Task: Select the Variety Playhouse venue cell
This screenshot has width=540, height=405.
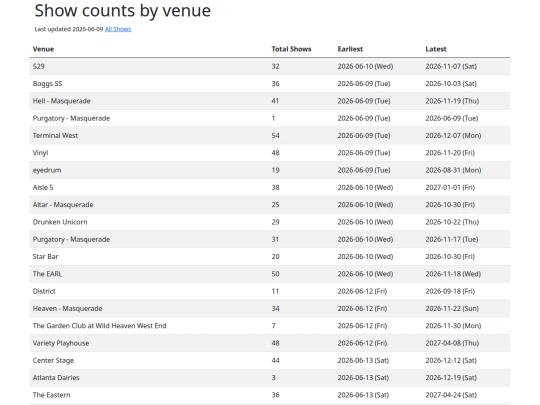Action: click(x=61, y=343)
